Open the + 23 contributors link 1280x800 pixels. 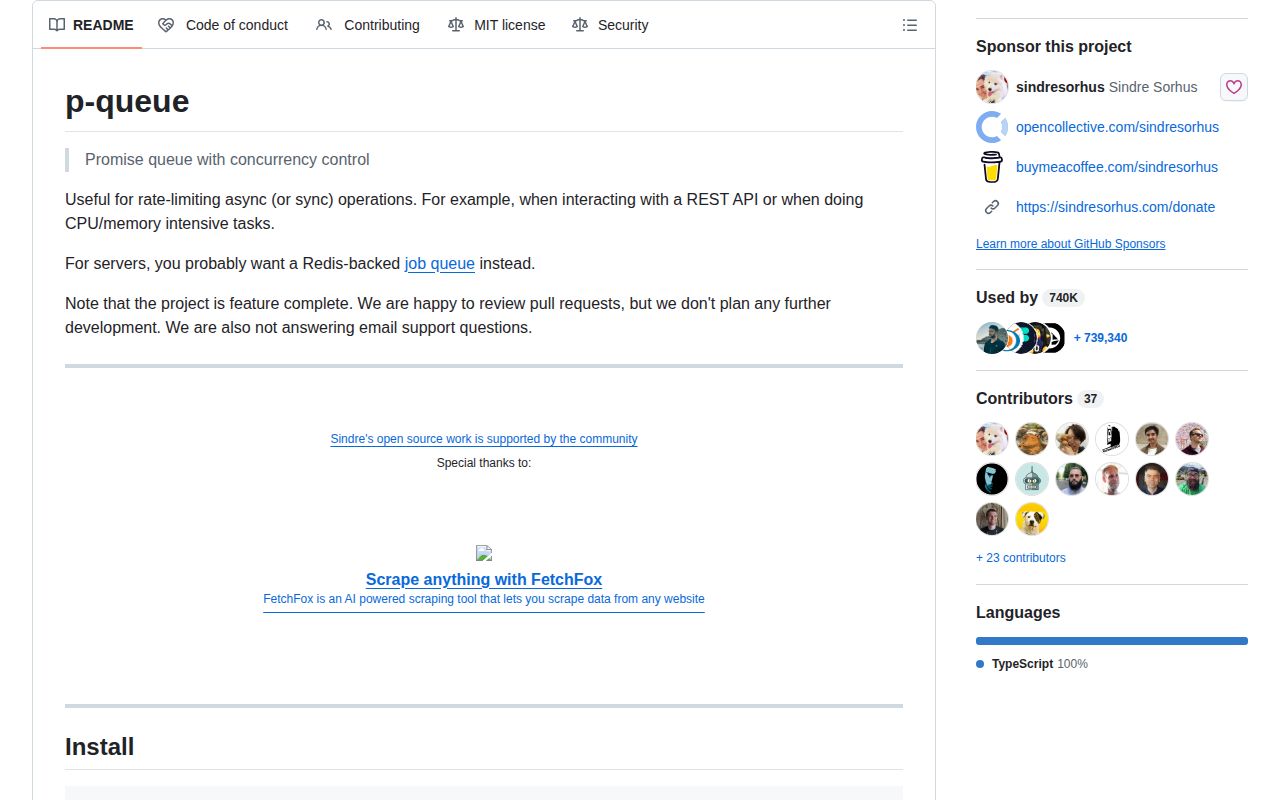point(1021,558)
